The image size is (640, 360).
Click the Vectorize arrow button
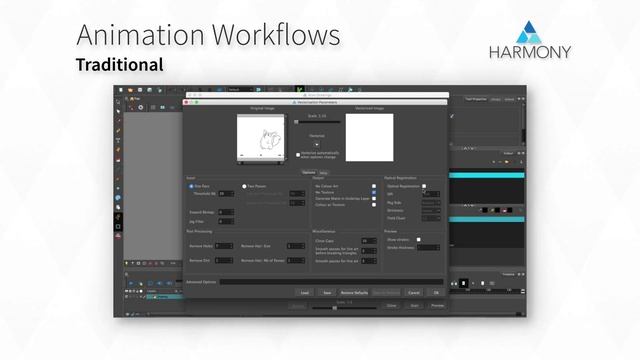[x=317, y=144]
